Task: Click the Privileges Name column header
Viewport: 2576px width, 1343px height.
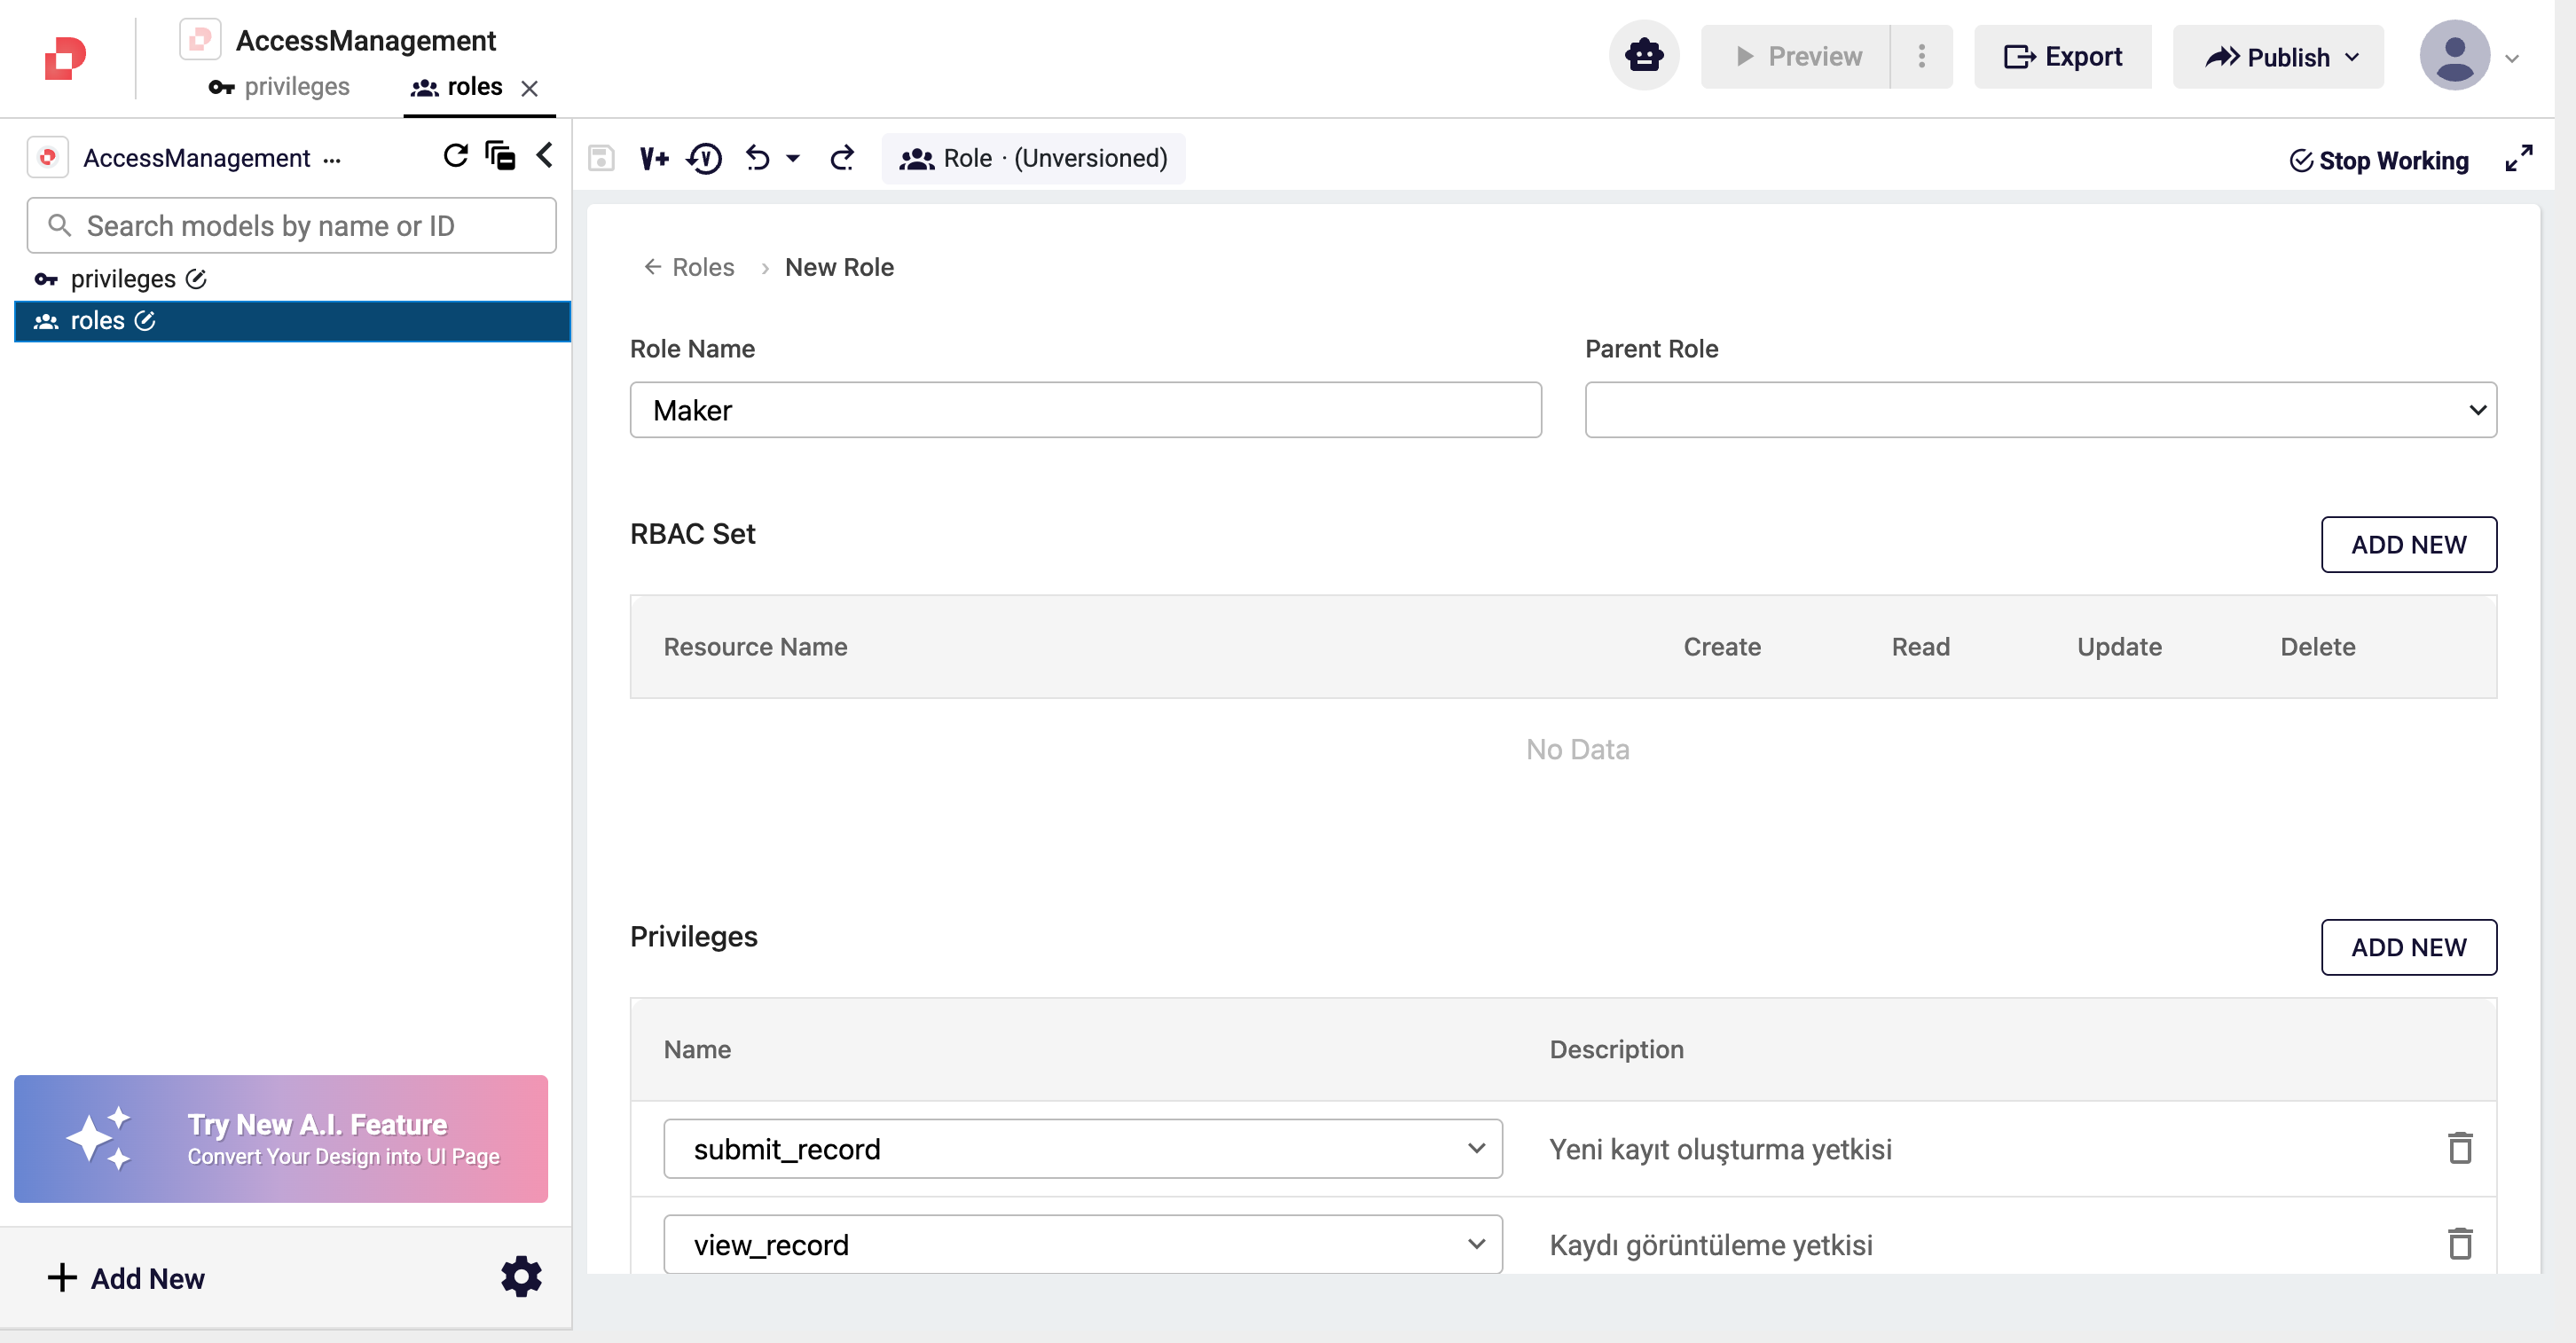Action: (697, 1049)
